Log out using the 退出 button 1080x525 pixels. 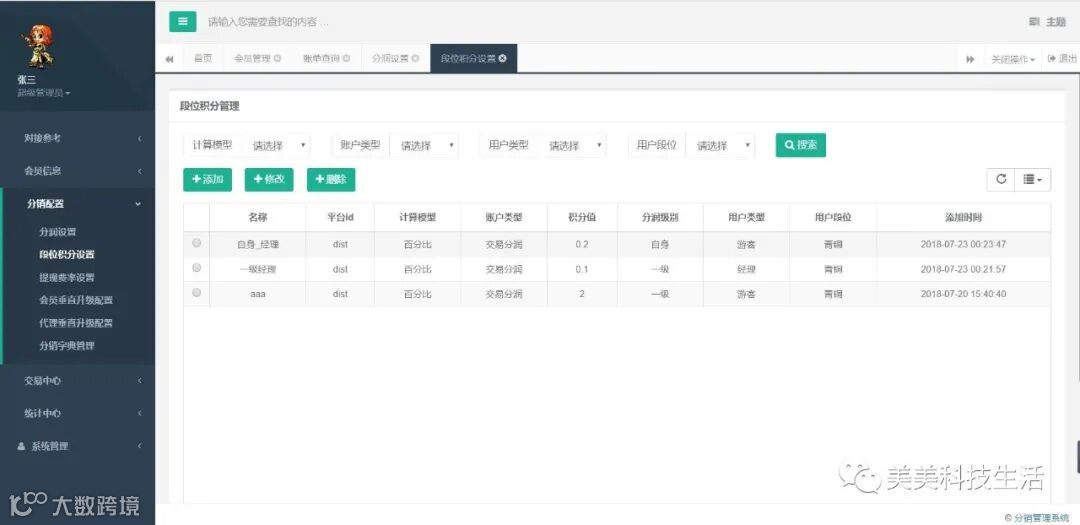(1062, 59)
